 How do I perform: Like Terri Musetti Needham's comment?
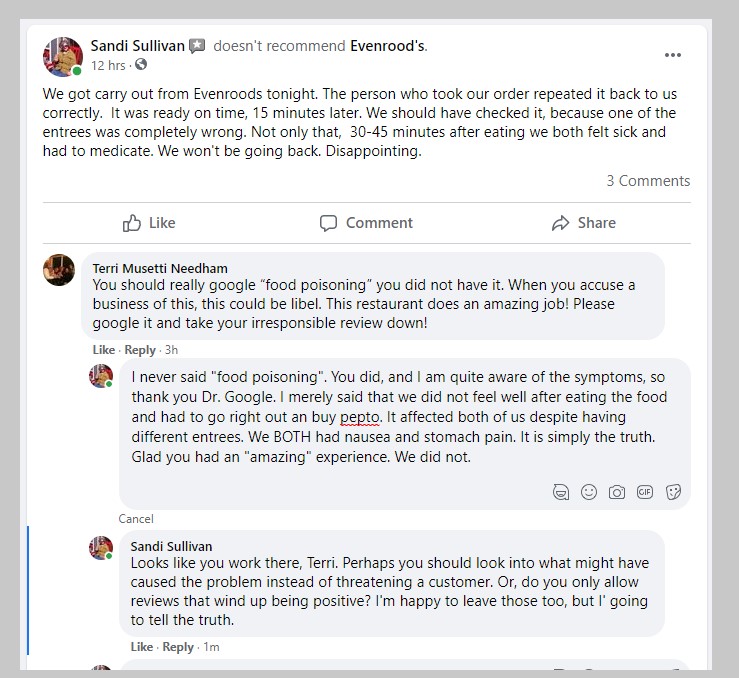click(103, 350)
